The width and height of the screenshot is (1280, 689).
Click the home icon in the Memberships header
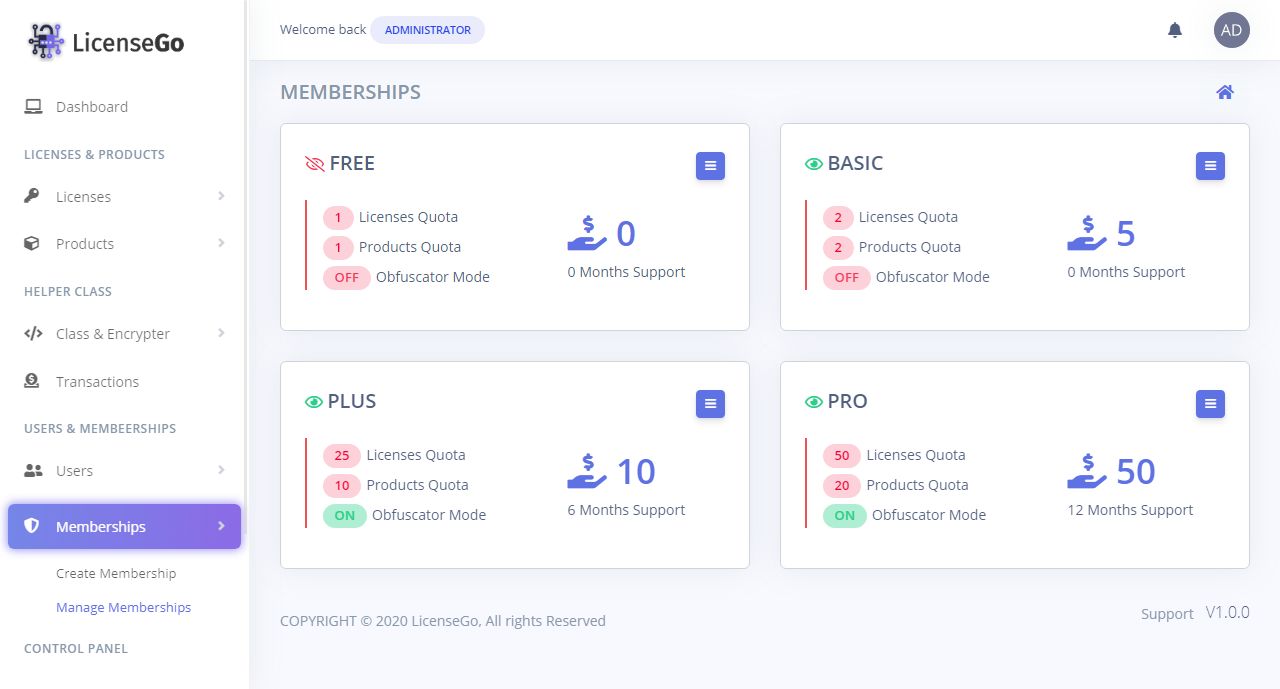coord(1225,92)
